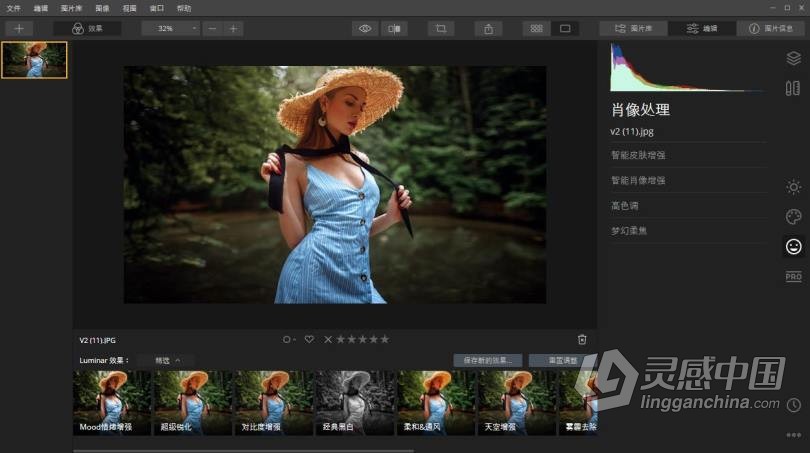Screen dimensions: 810x453
Task: Zoom in with the toolbar plus button
Action: [233, 28]
